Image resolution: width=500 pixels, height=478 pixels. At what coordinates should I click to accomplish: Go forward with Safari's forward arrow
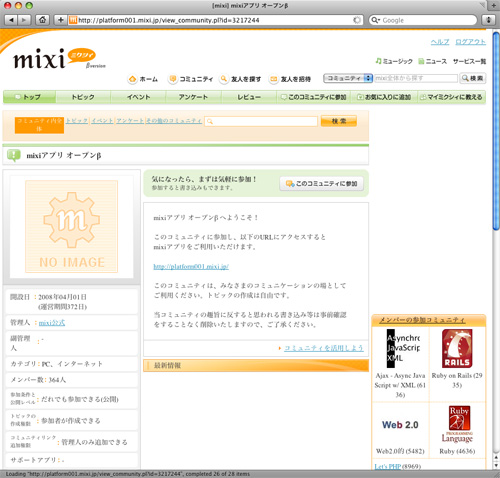tap(24, 20)
